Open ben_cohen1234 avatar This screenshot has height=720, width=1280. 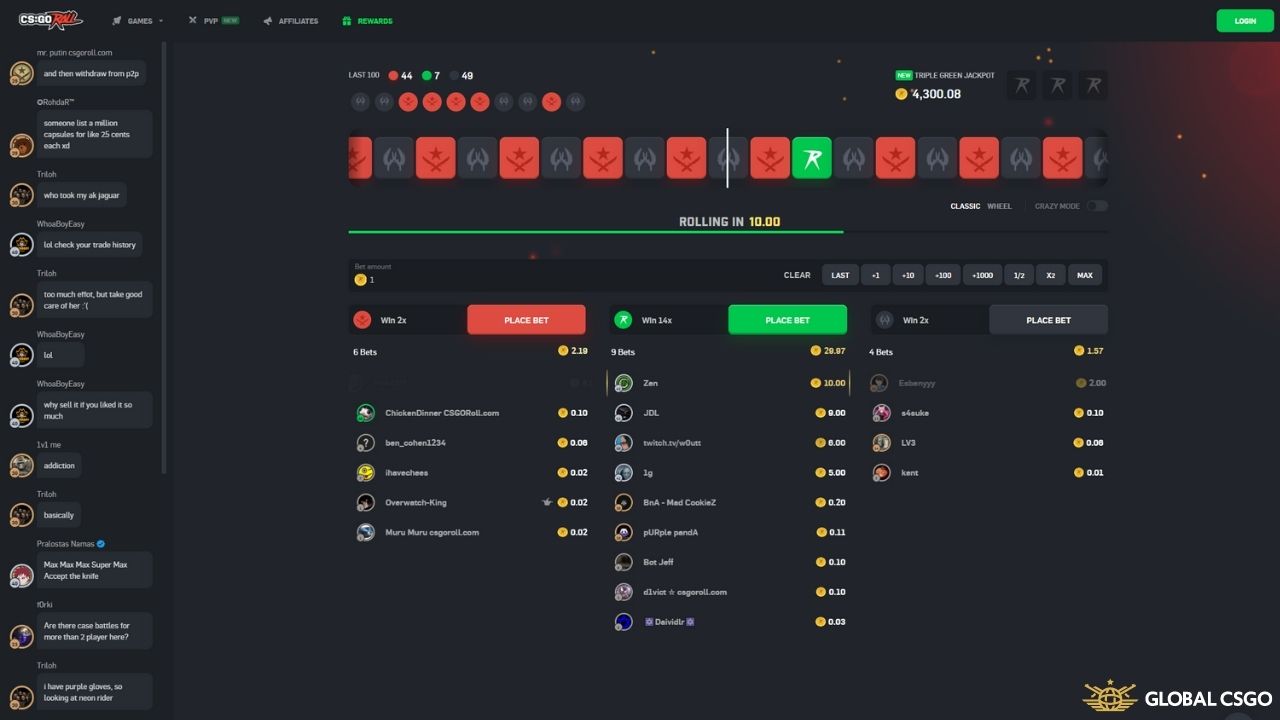point(366,443)
